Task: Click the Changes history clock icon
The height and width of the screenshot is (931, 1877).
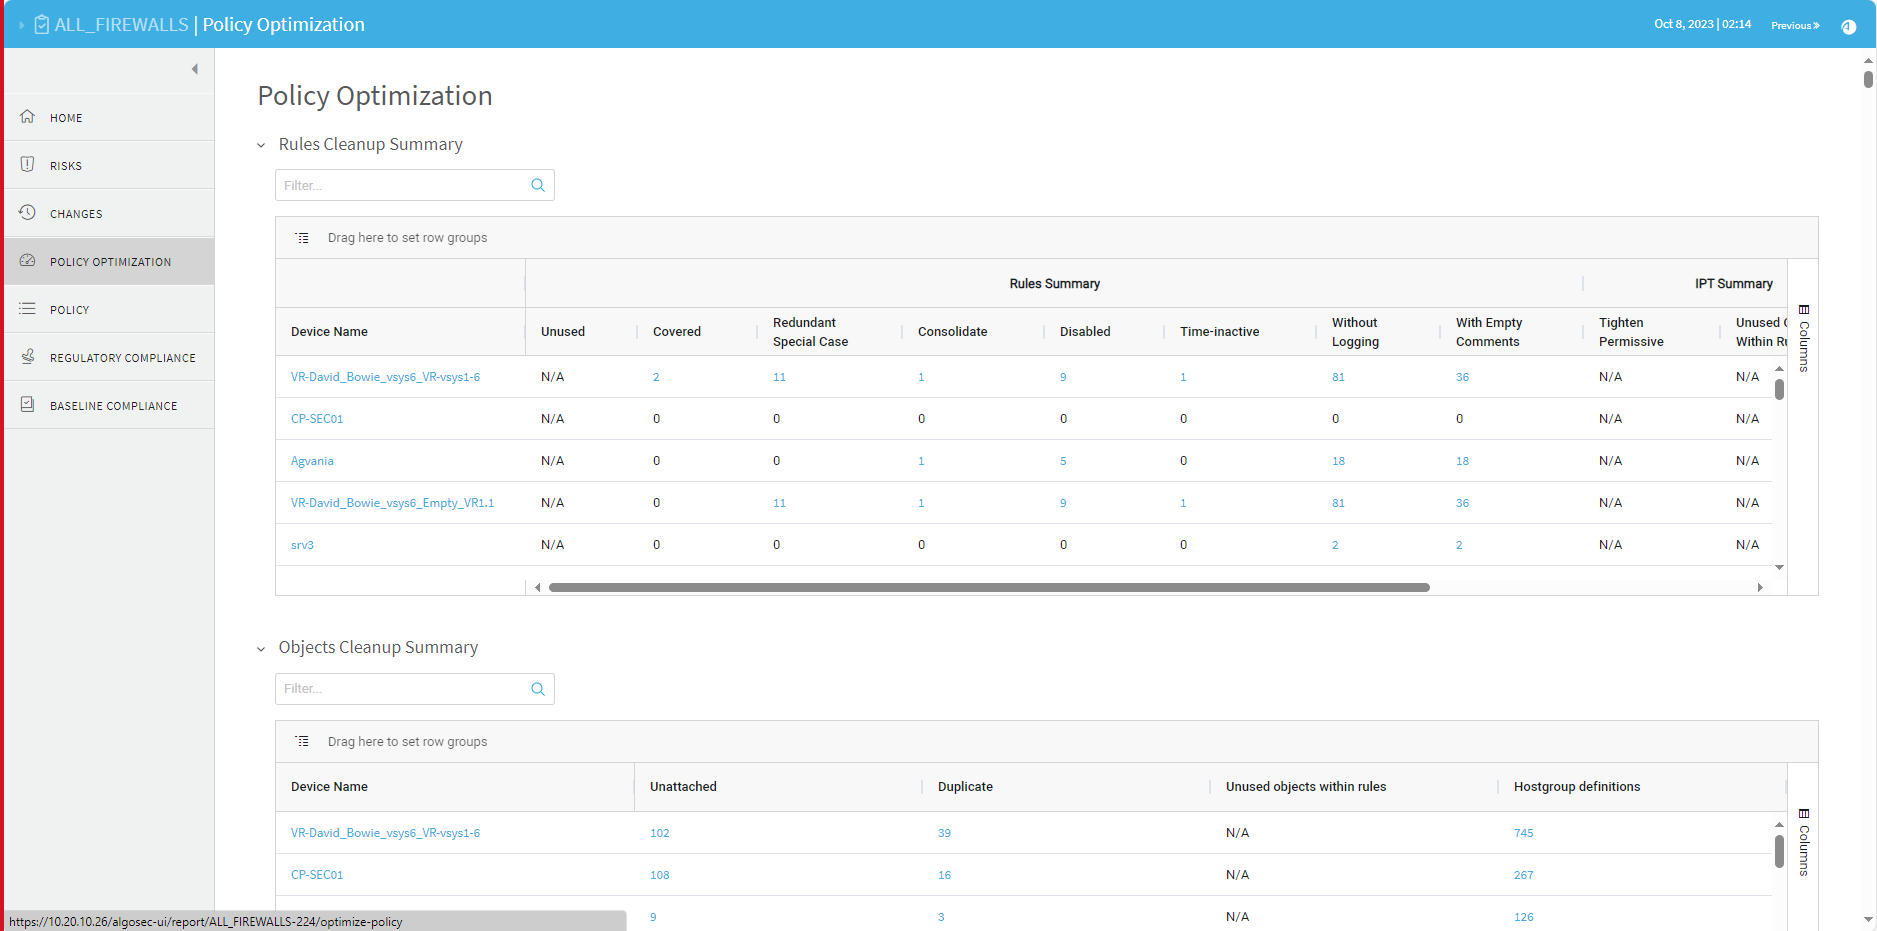Action: click(x=28, y=213)
